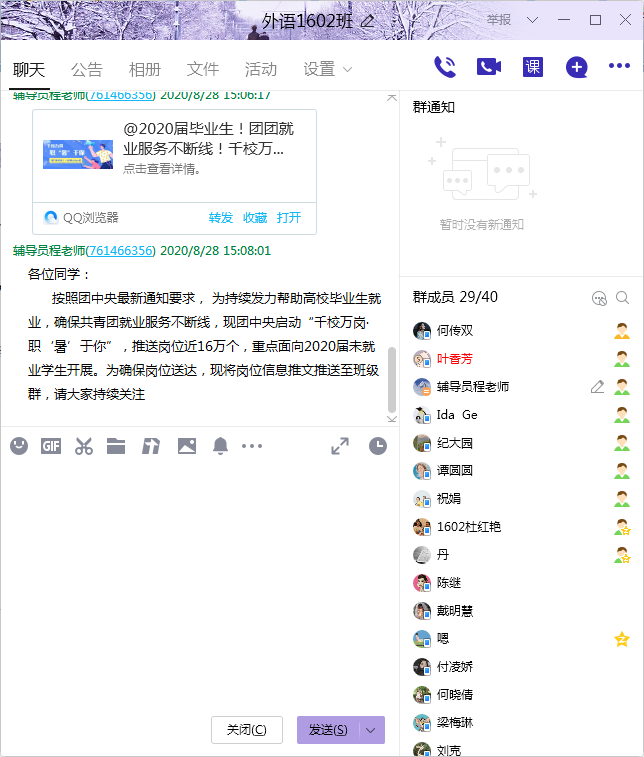Click the send image icon
Image resolution: width=644 pixels, height=757 pixels.
point(187,446)
